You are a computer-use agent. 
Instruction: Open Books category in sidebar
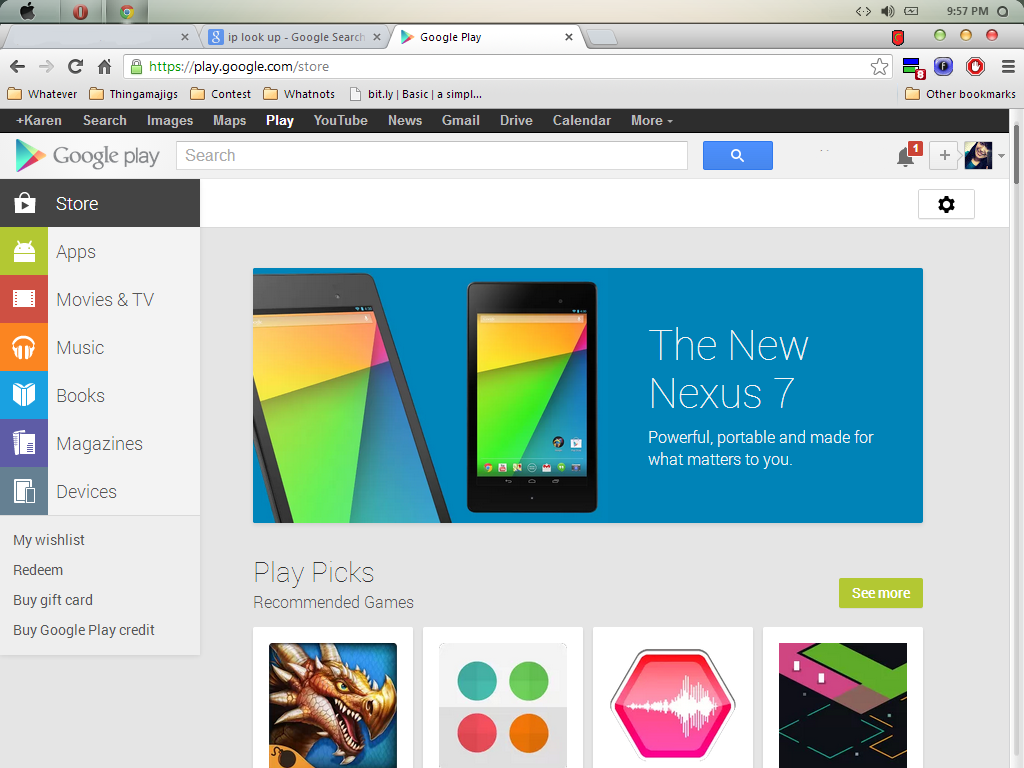click(100, 395)
